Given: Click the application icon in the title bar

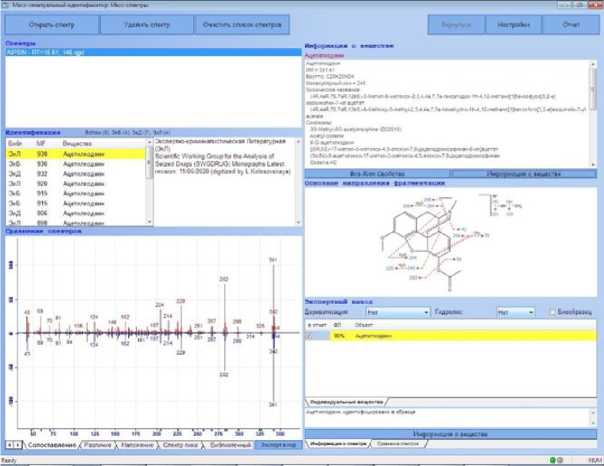Looking at the screenshot, I should coord(4,5).
